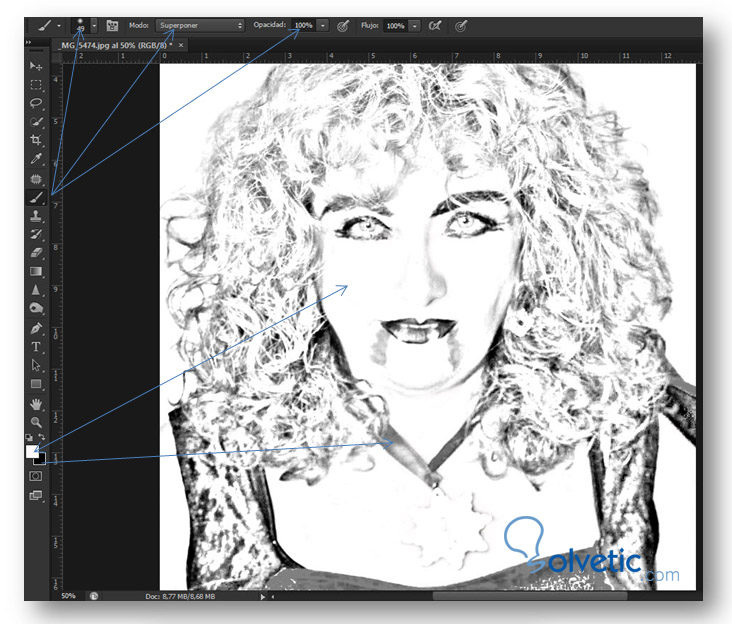Select the History Brush tool
Image resolution: width=732 pixels, height=624 pixels.
36,234
